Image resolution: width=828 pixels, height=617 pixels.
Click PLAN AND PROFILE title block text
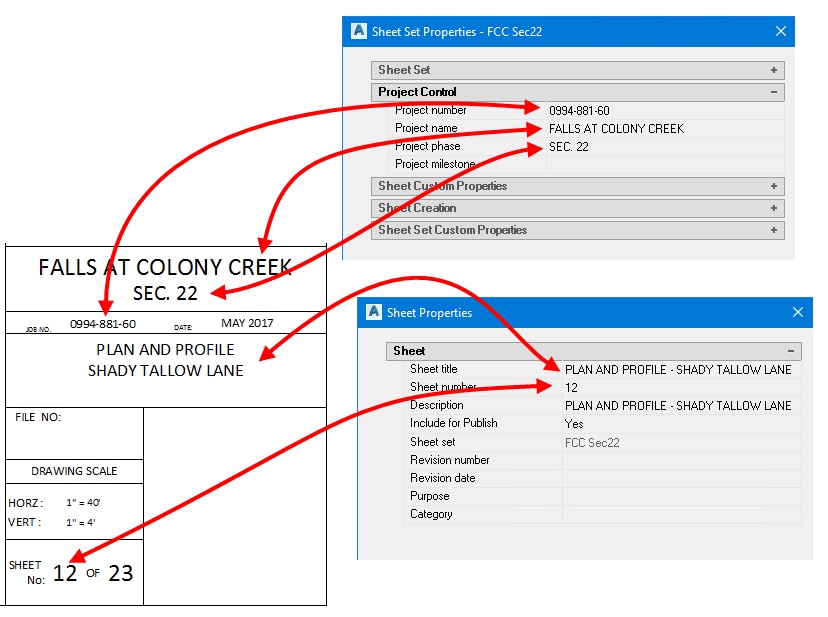(x=165, y=350)
